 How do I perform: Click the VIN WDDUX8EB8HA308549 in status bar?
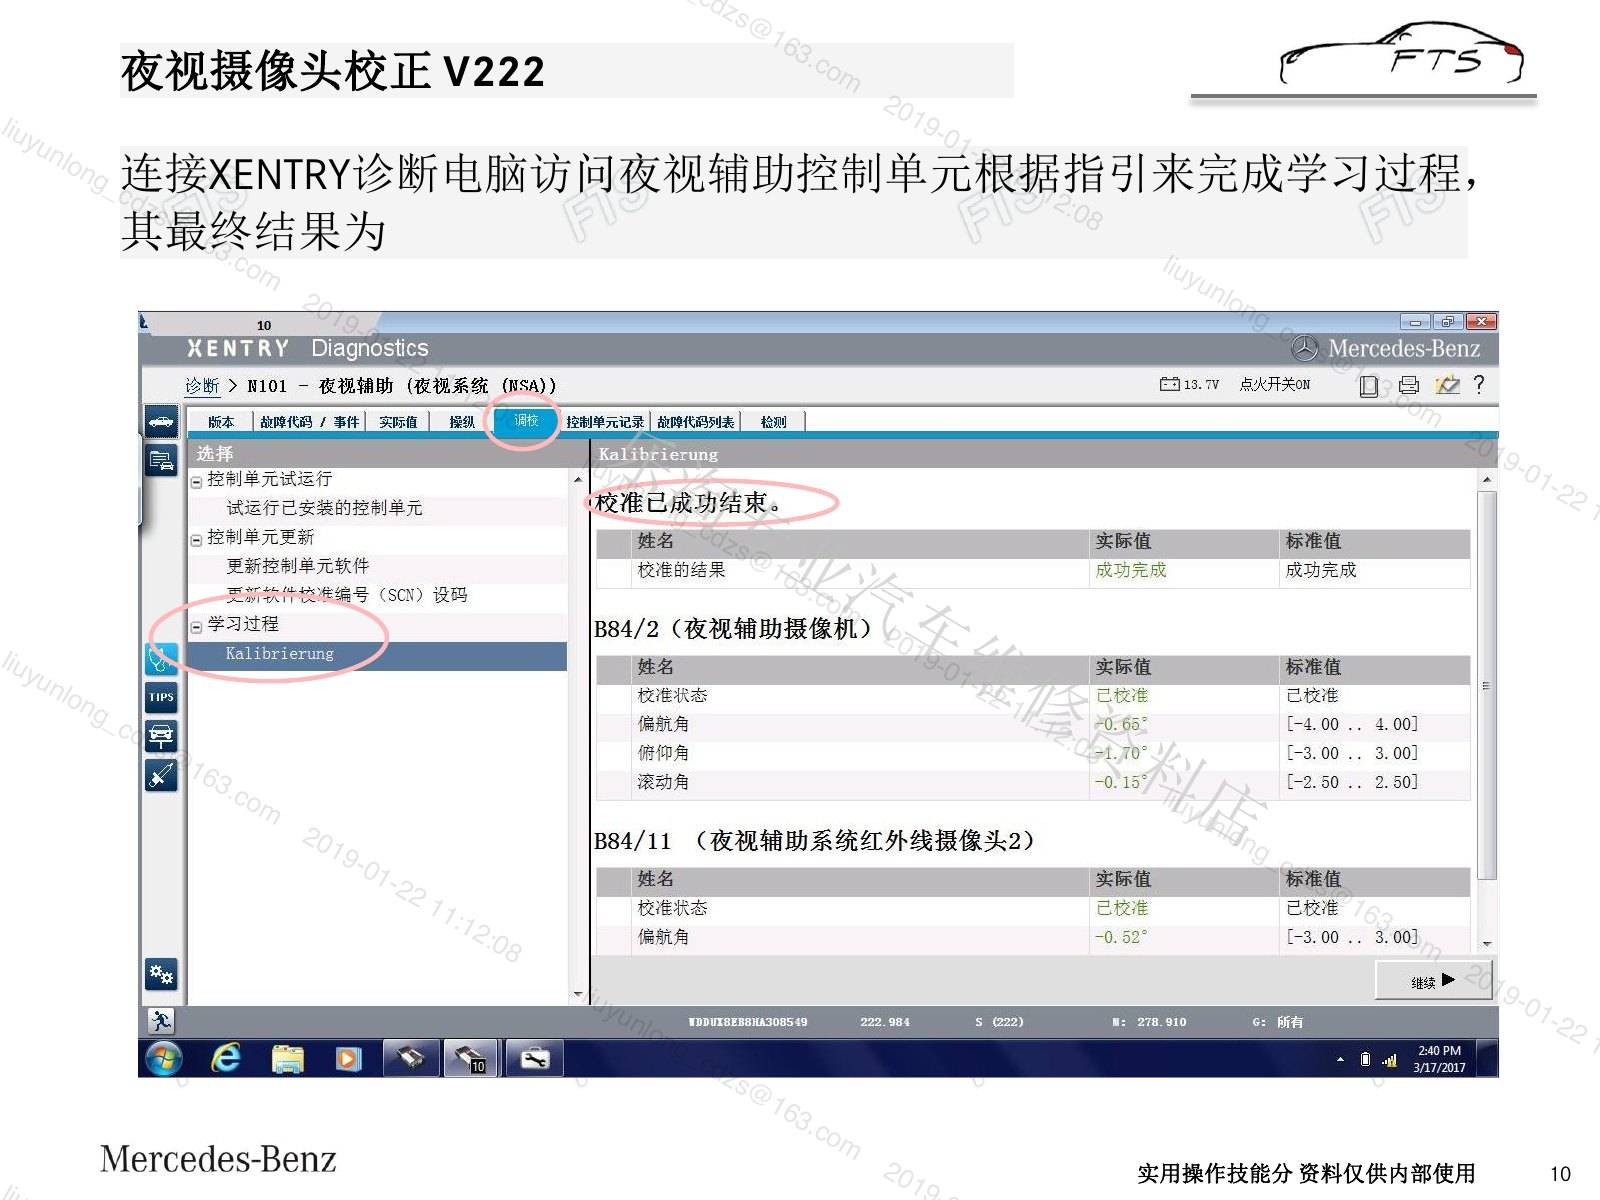[x=747, y=1022]
